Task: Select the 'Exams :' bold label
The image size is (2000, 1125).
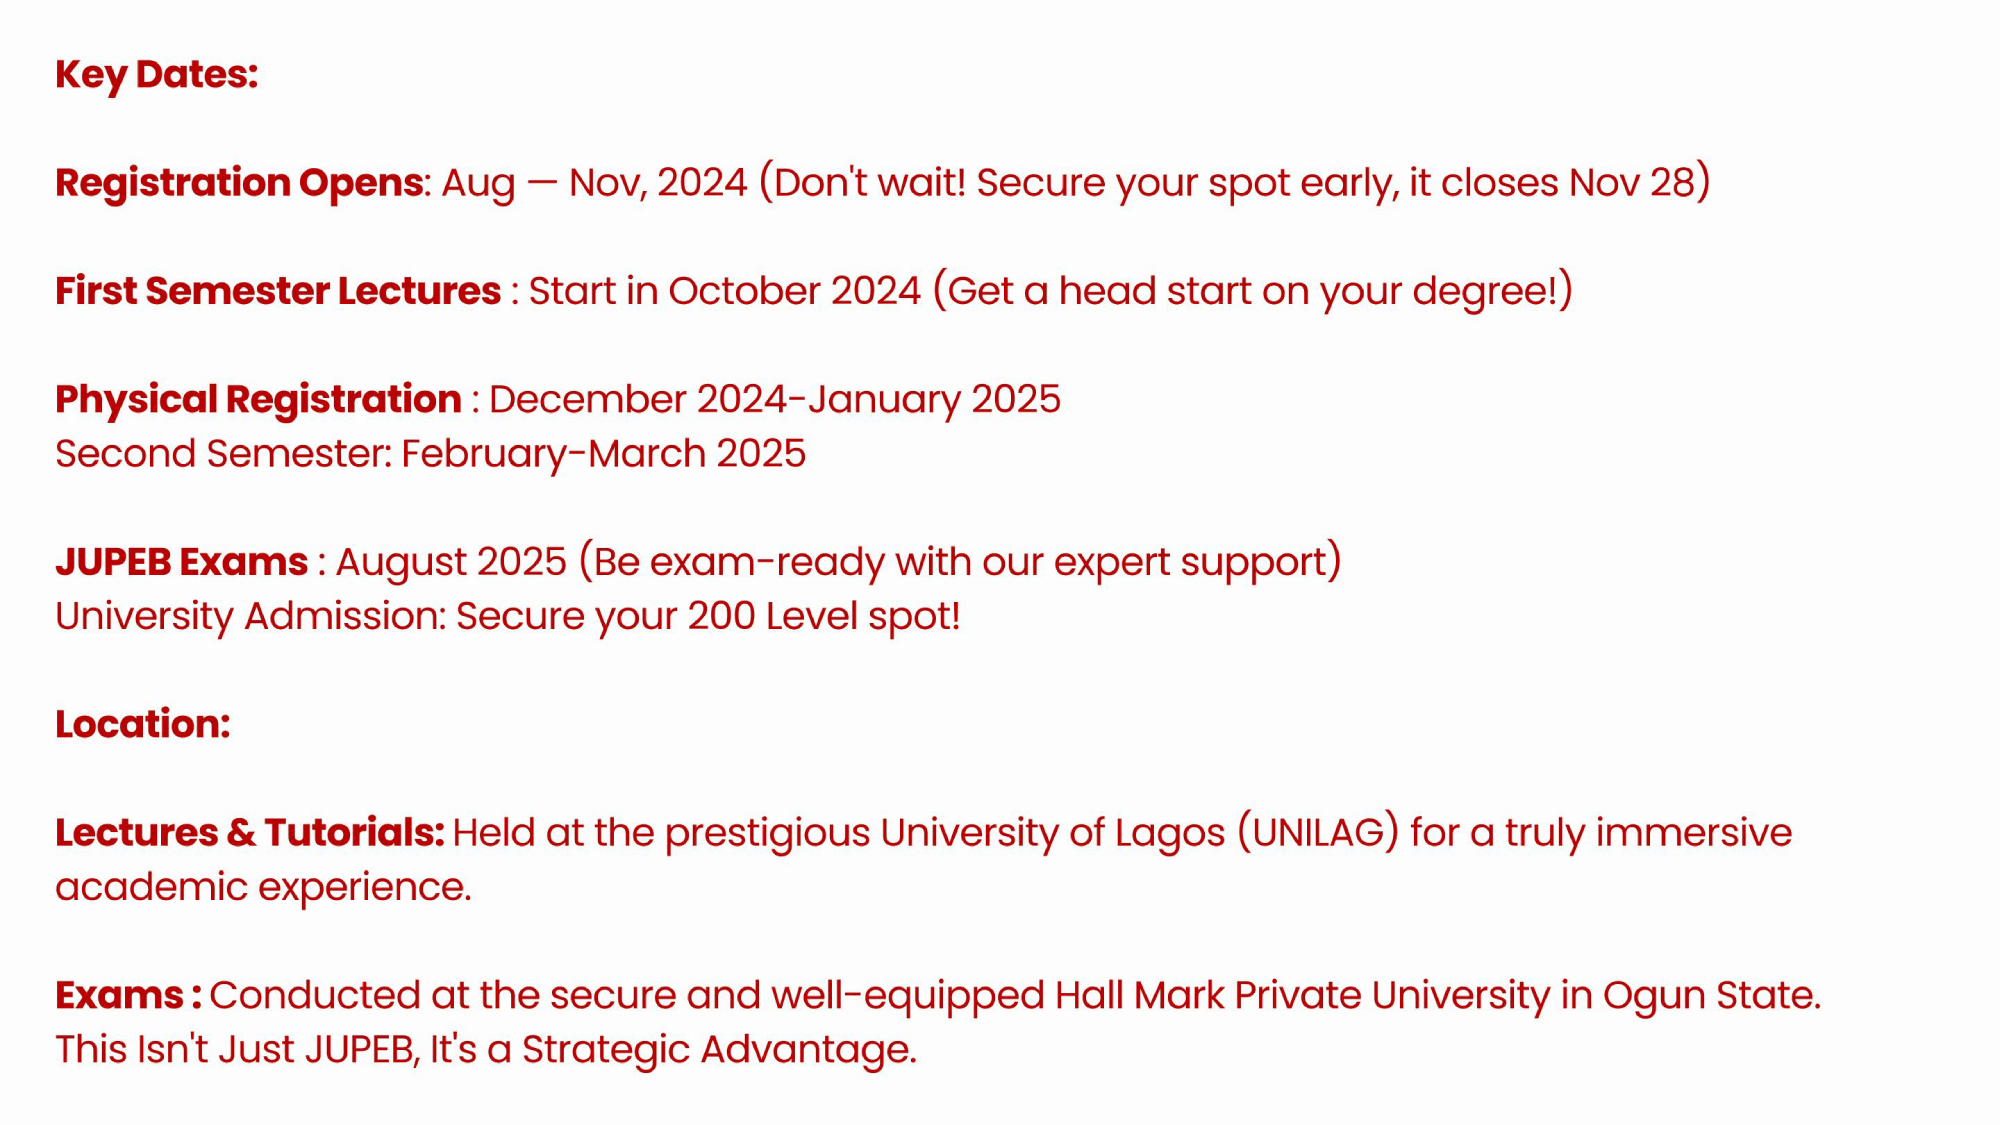Action: tap(129, 995)
